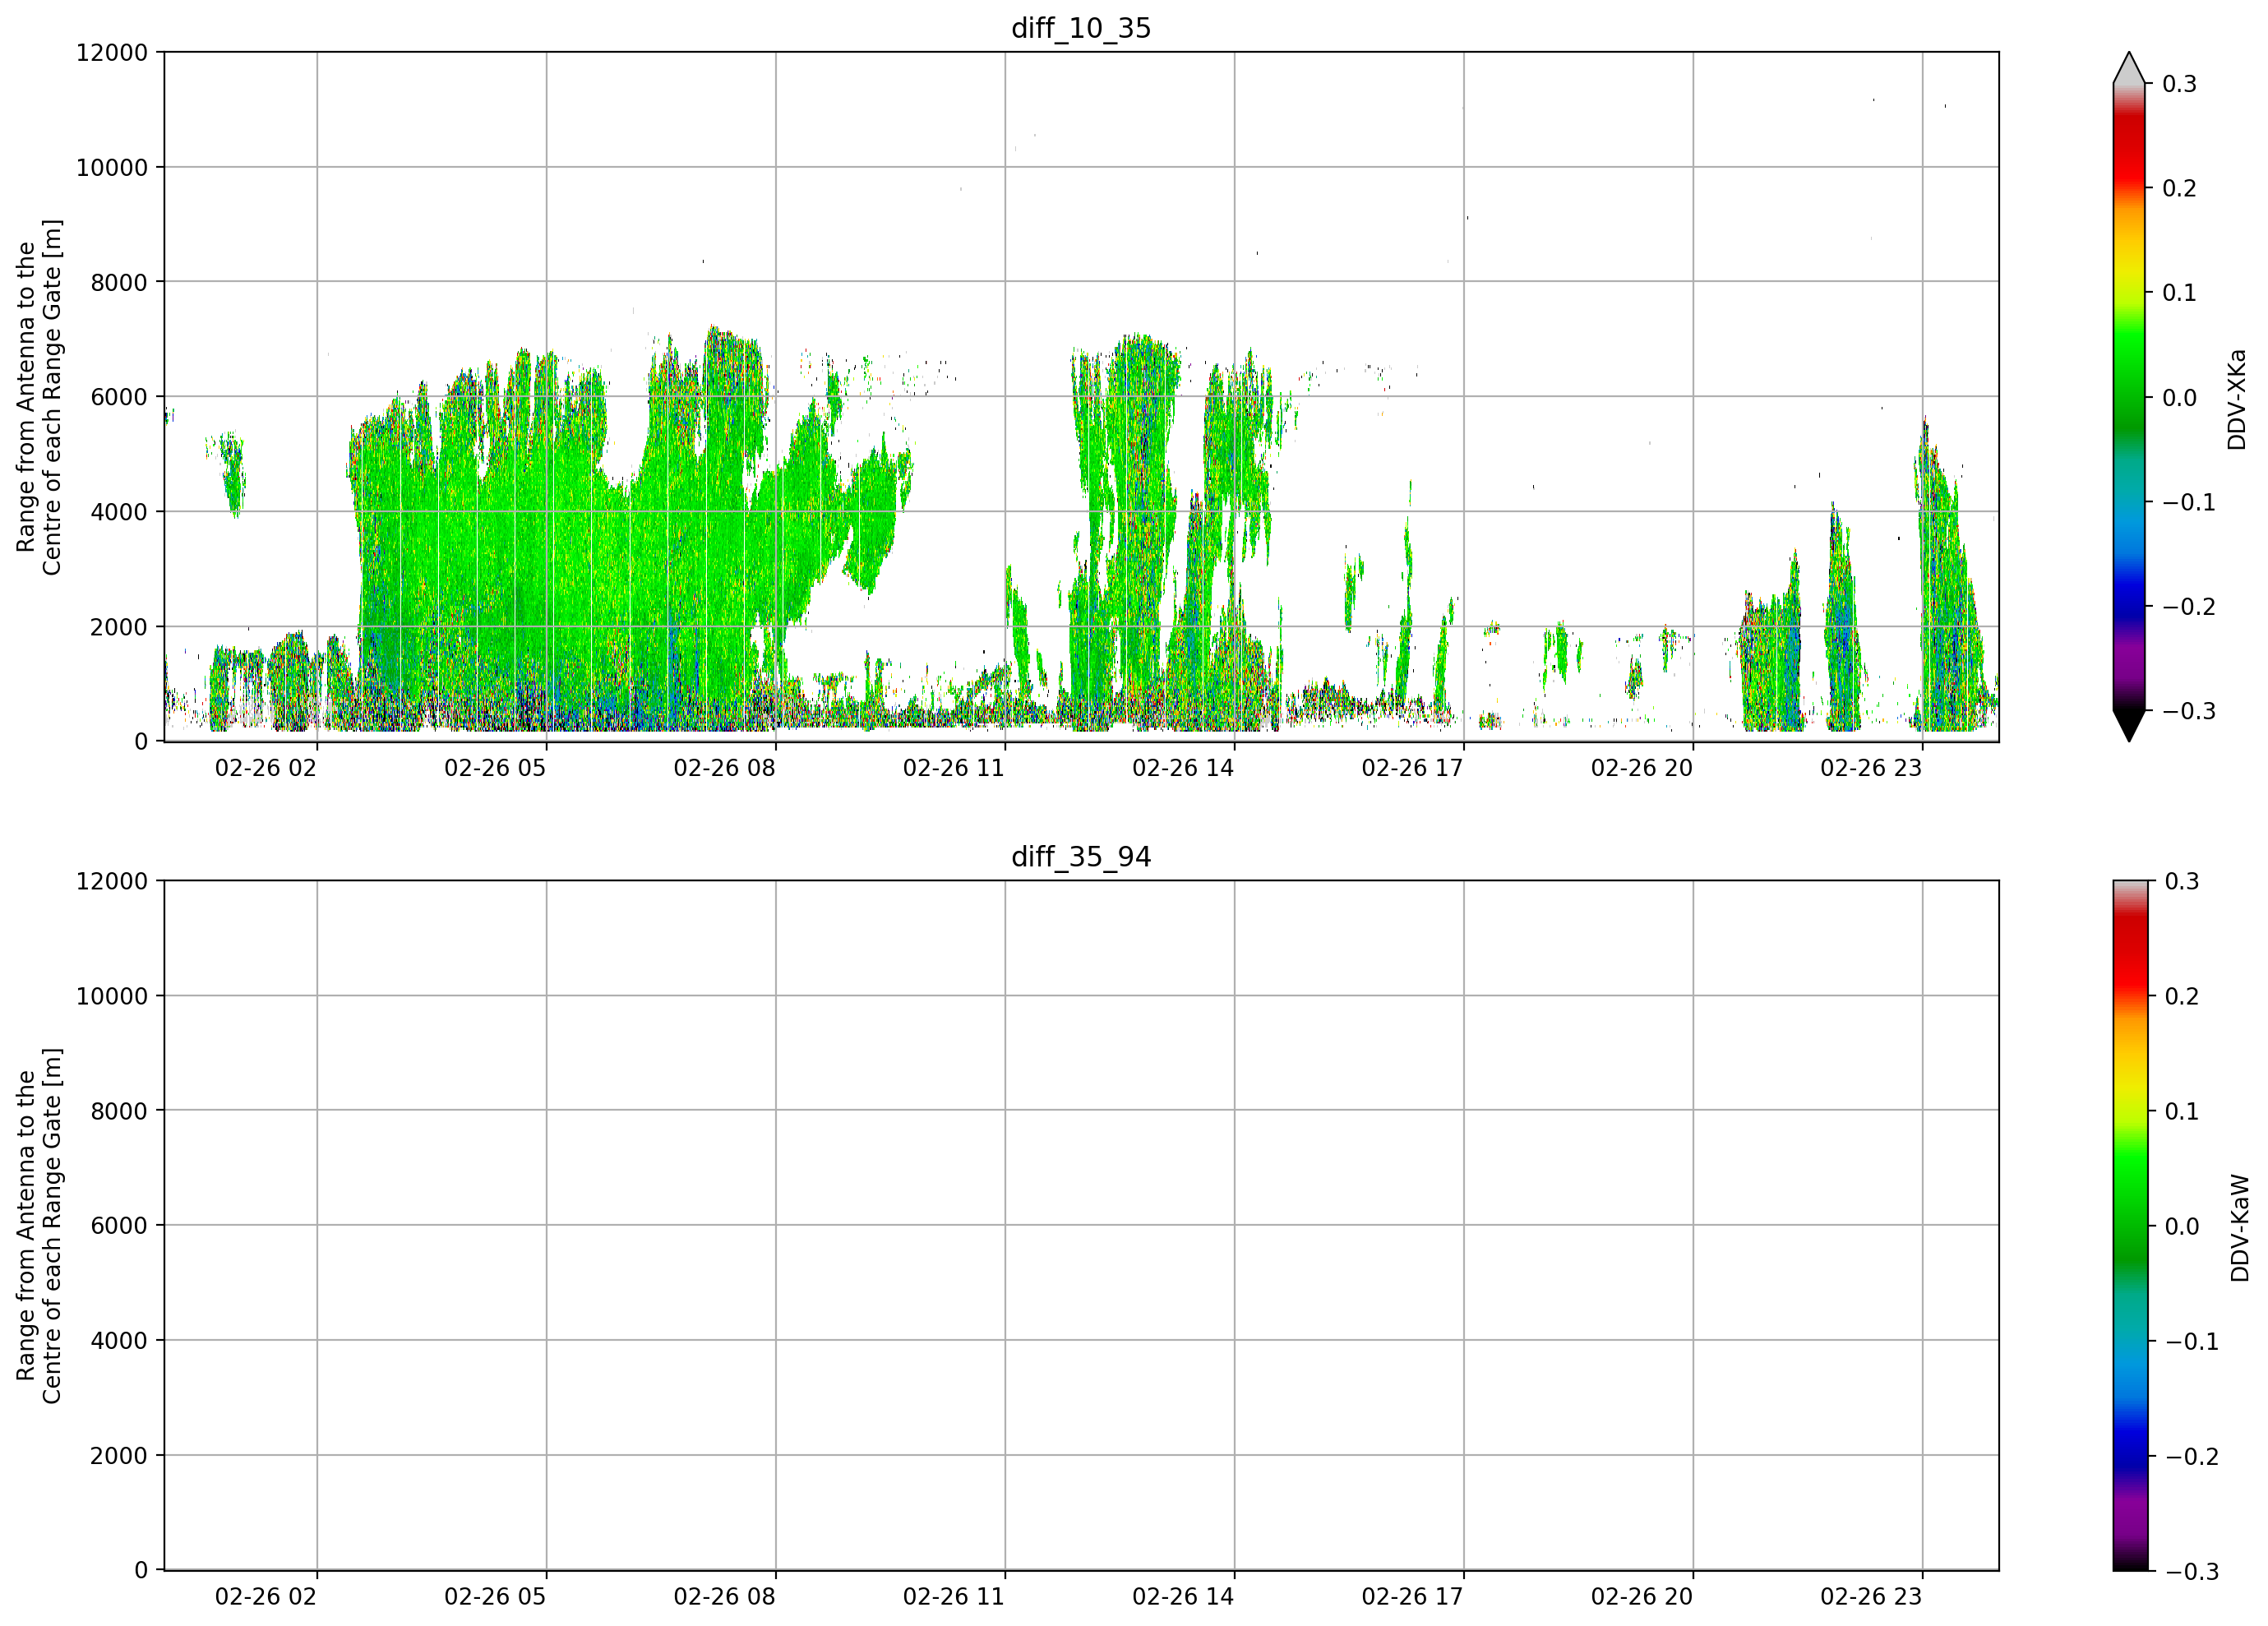Click the bottom plot's range y-axis title
The image size is (2268, 1626).
point(39,1226)
